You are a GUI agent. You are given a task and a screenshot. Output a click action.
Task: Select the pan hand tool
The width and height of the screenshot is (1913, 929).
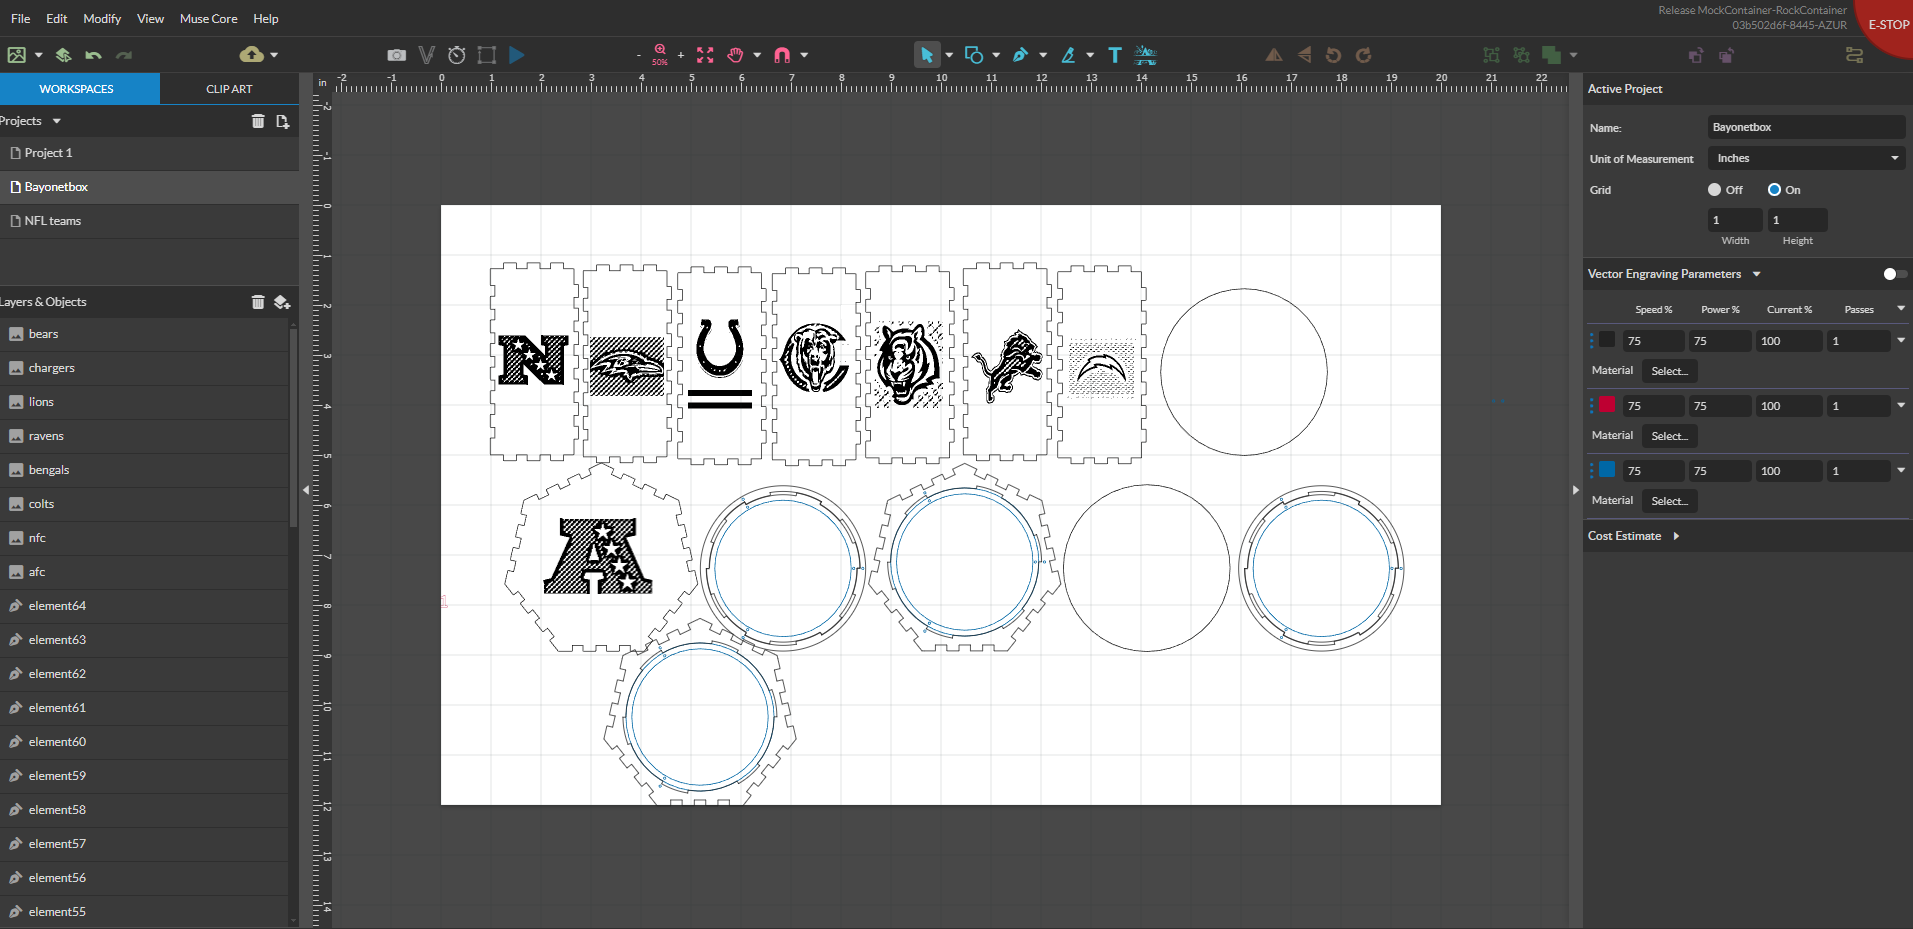(x=735, y=55)
